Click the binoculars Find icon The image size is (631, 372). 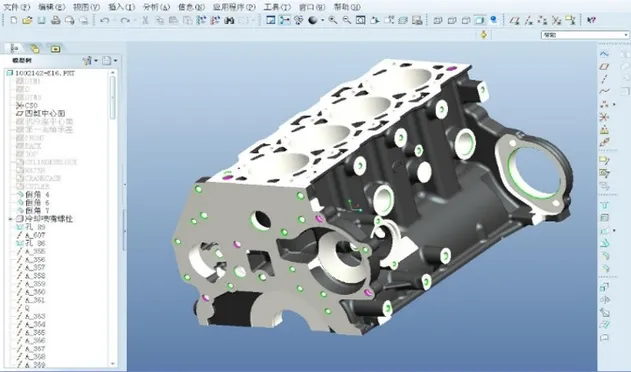229,20
